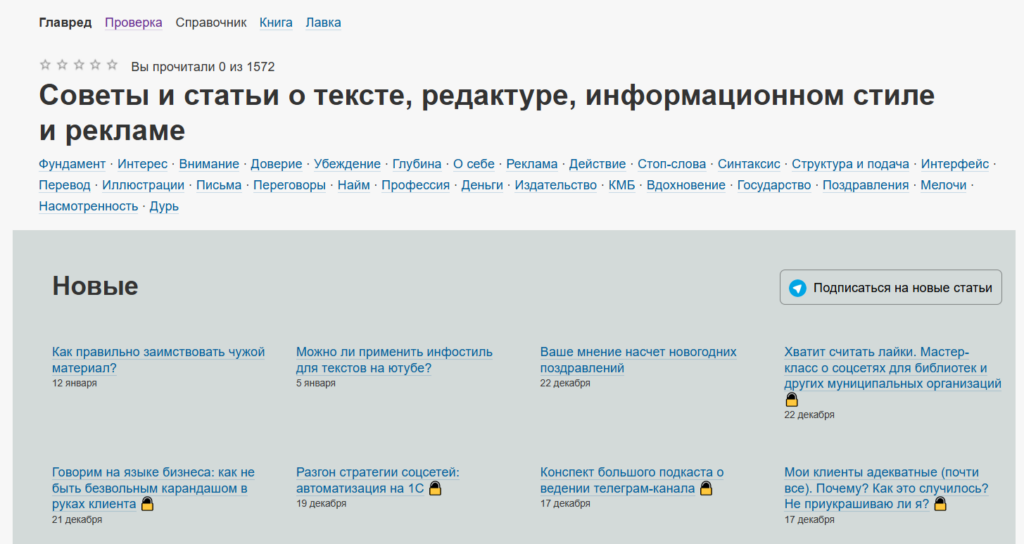Select the Насмотренность topic
Screen dimensions: 1024x544
[88, 206]
